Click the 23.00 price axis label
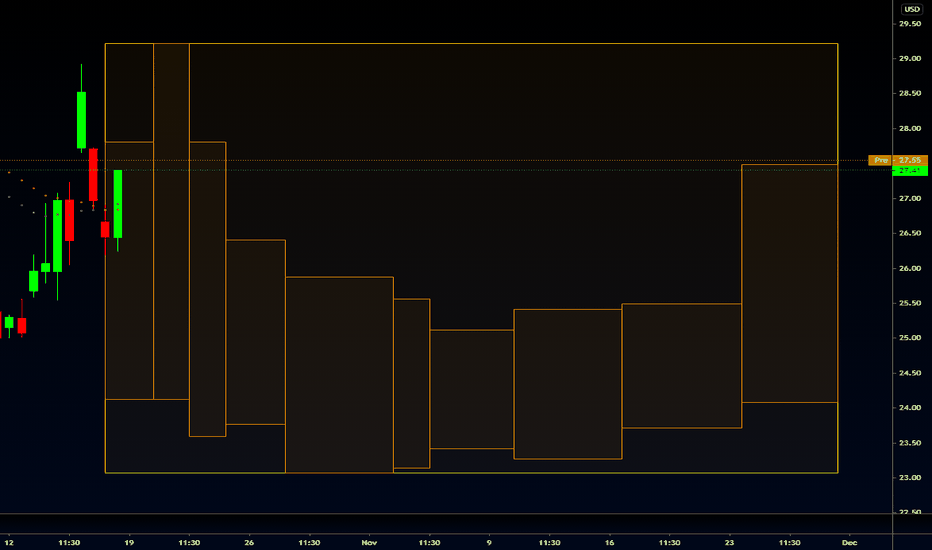The width and height of the screenshot is (932, 550). coord(909,477)
